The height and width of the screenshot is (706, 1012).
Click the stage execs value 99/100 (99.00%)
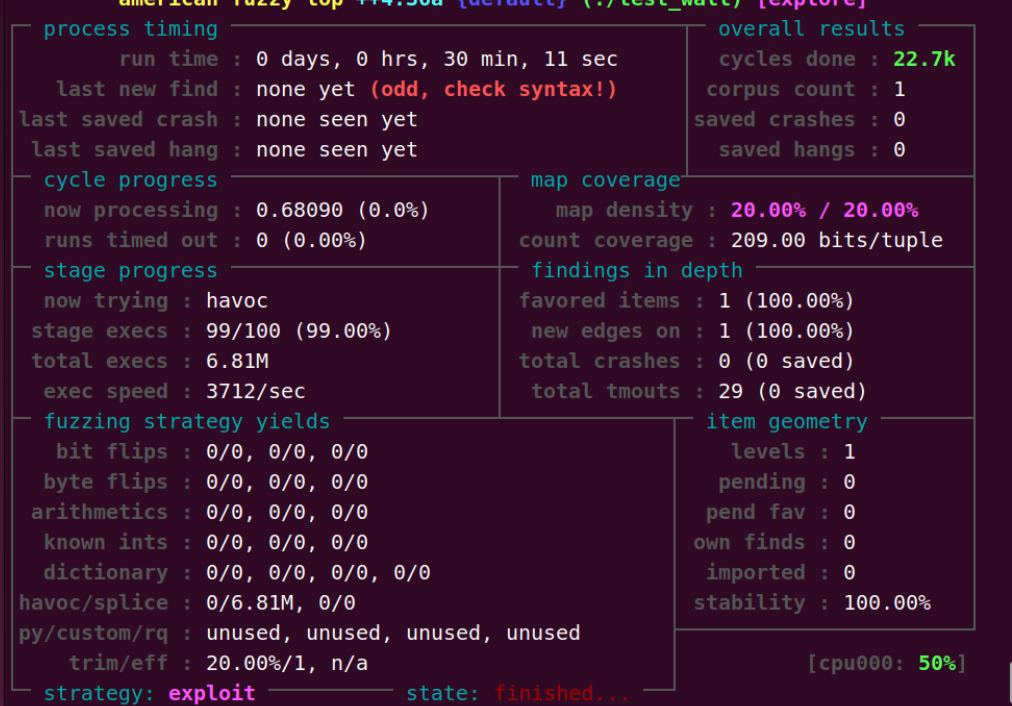tap(299, 331)
